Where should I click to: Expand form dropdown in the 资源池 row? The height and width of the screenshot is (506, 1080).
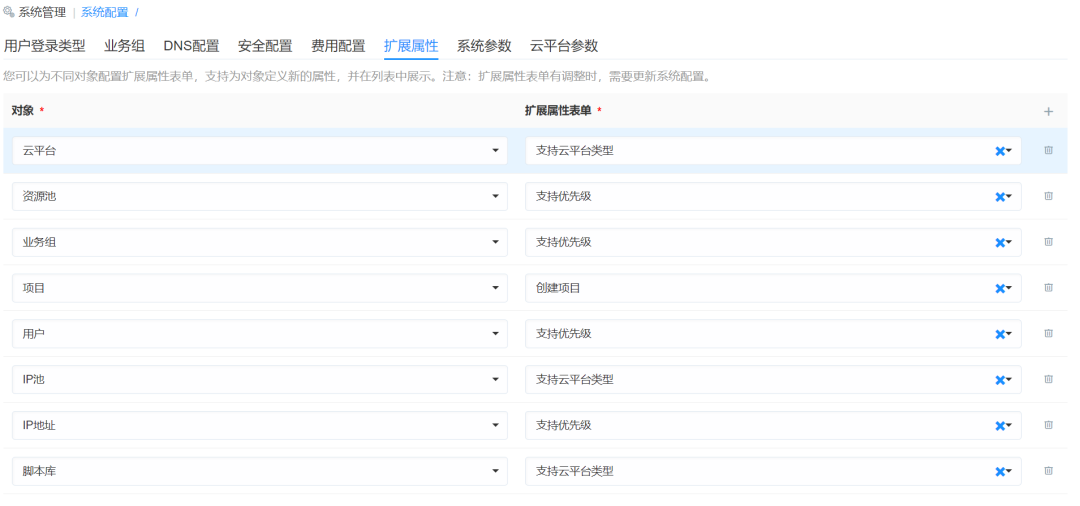1009,196
